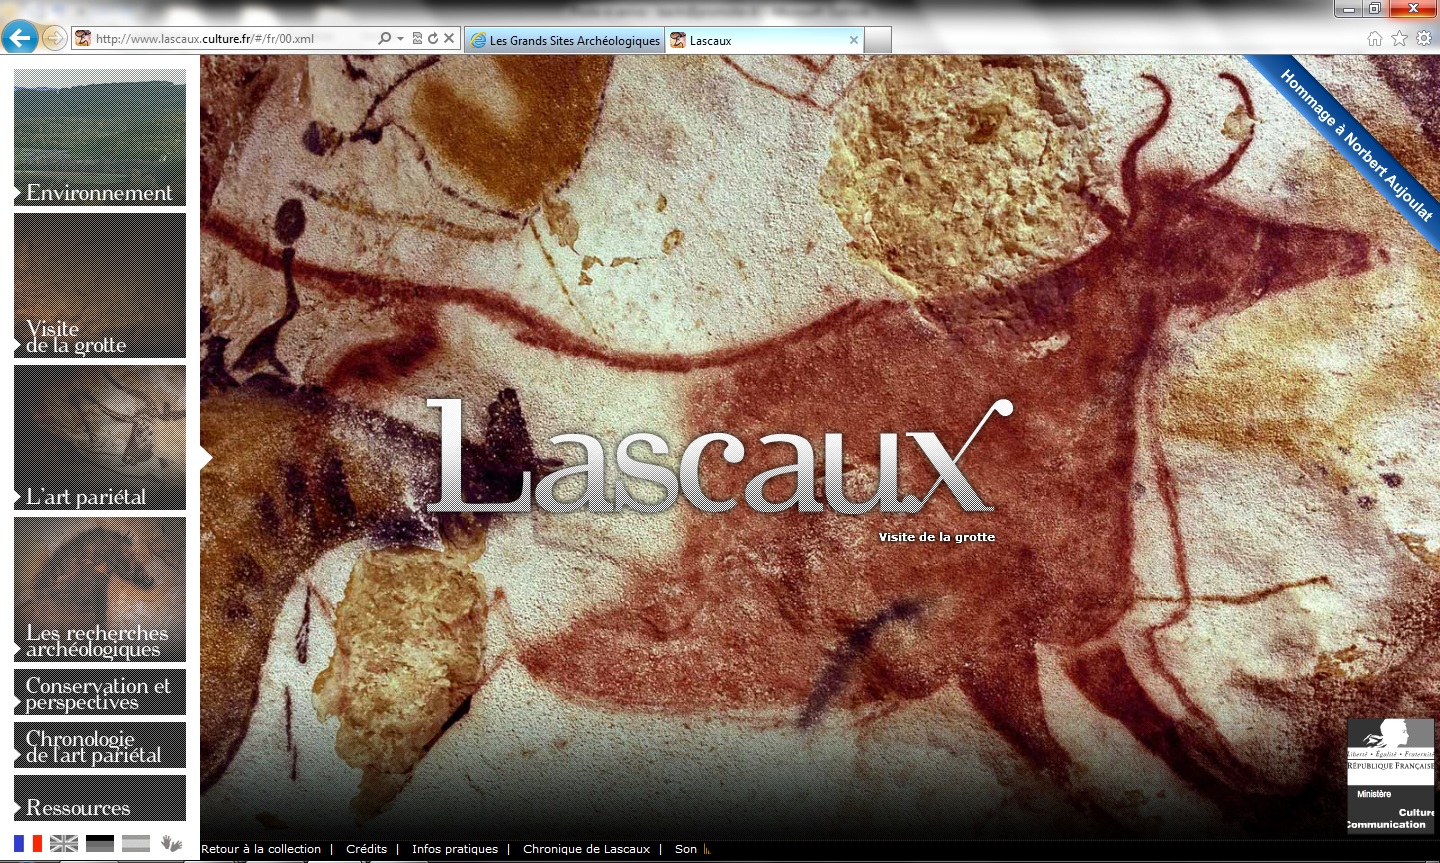
Task: Open the Ressources menu item
Action: click(100, 798)
